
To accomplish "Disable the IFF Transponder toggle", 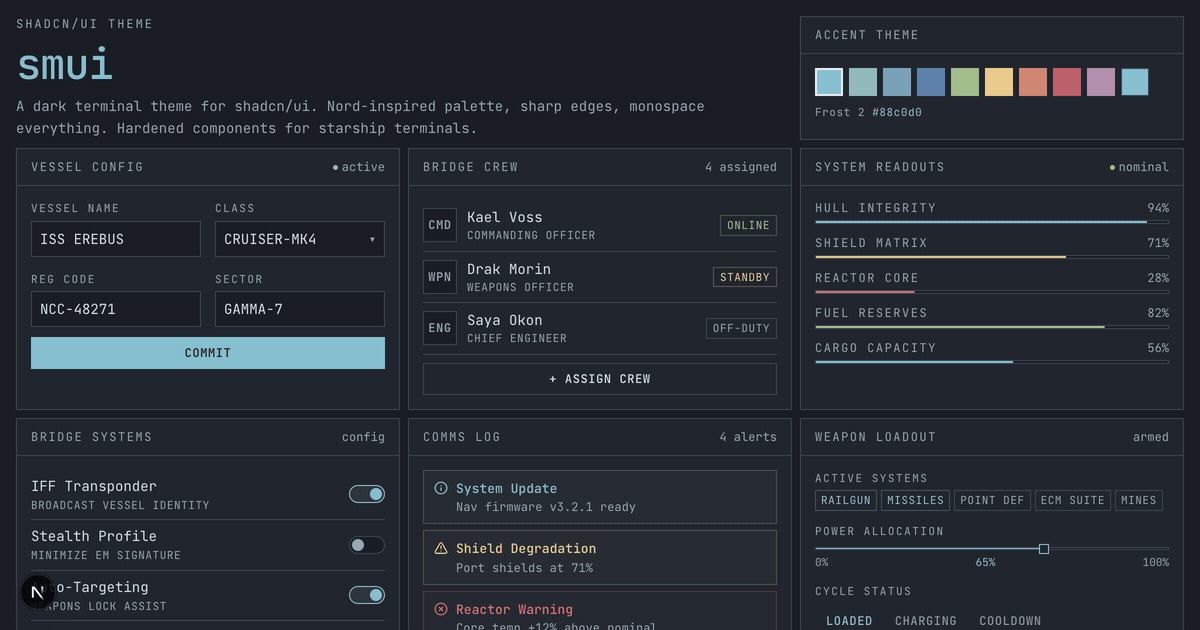I will (367, 494).
